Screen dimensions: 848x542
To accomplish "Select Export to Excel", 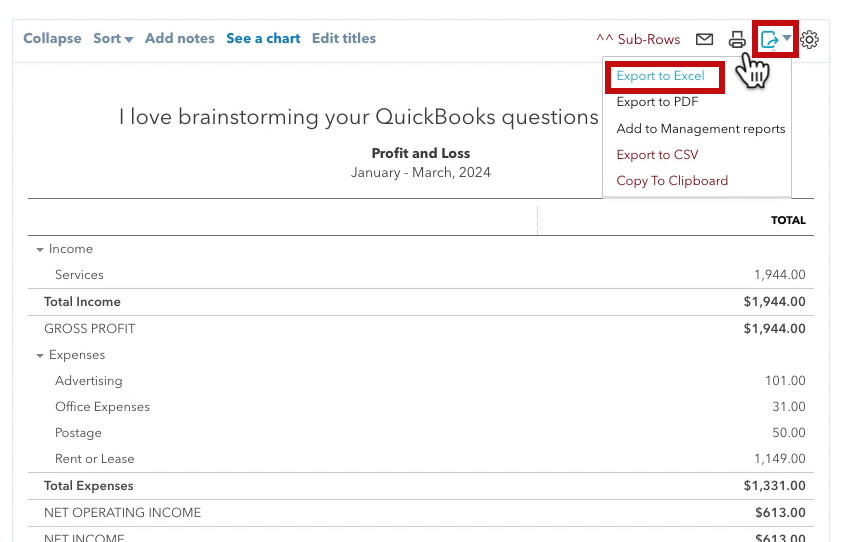I will pyautogui.click(x=660, y=76).
